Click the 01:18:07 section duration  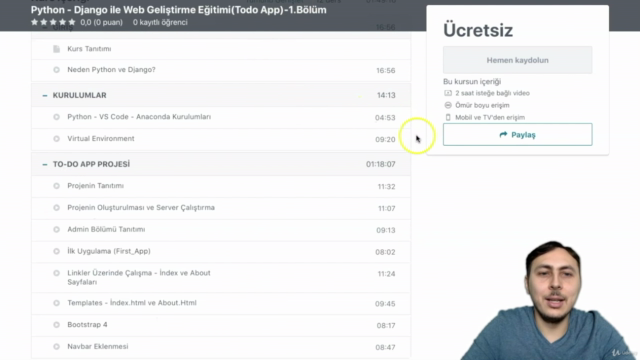[381, 164]
